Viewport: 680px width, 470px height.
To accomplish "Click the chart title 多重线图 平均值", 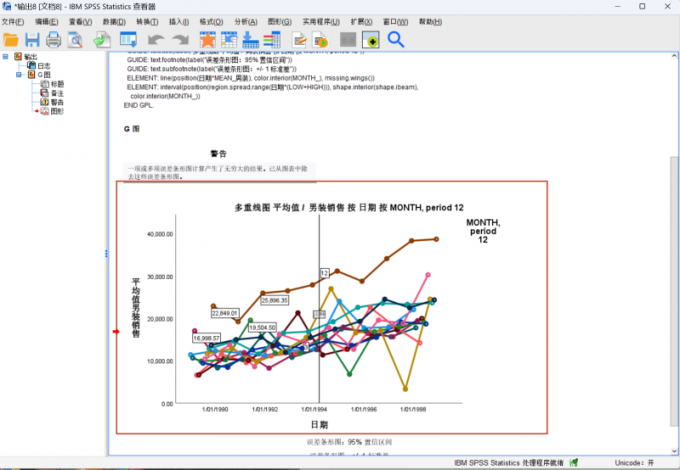I will (349, 208).
